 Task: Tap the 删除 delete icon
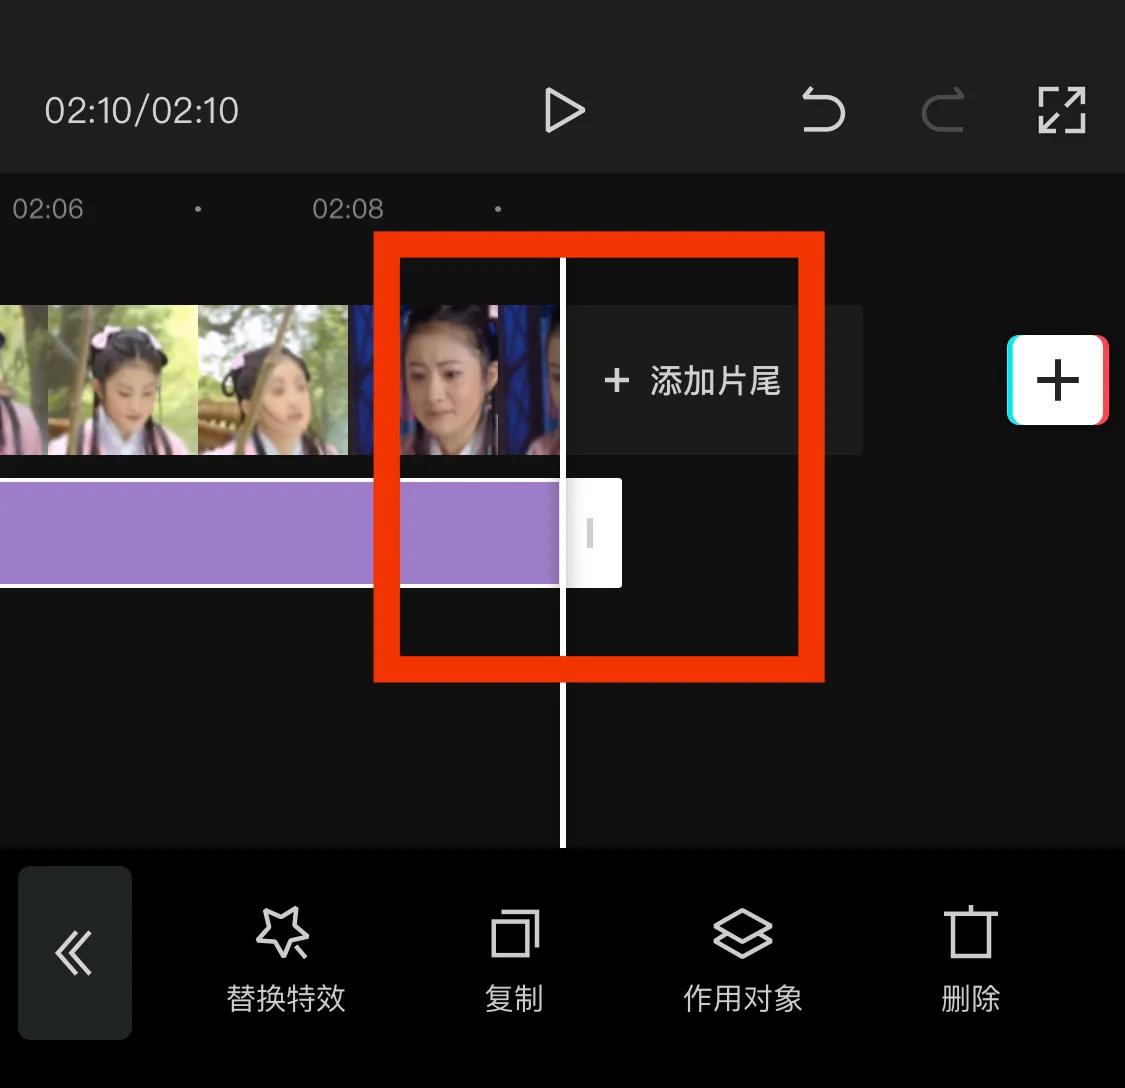969,932
